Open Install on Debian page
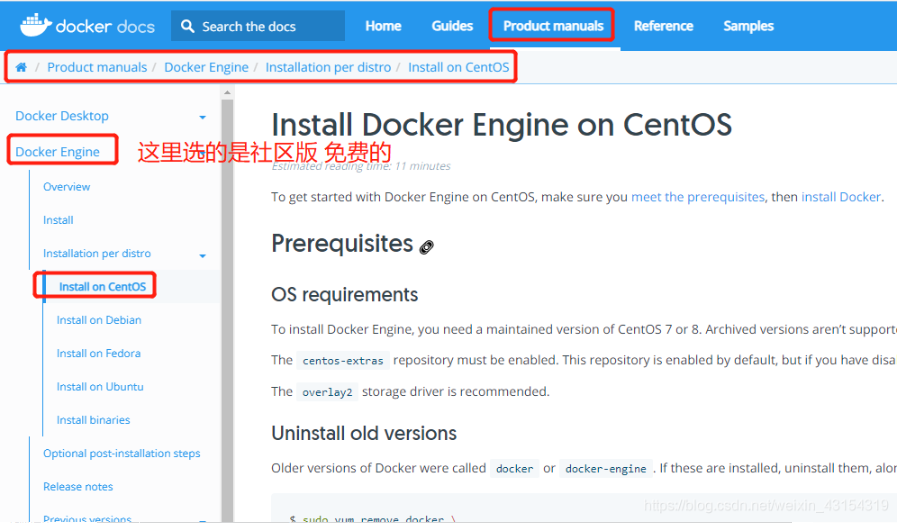The width and height of the screenshot is (897, 523). (x=98, y=320)
